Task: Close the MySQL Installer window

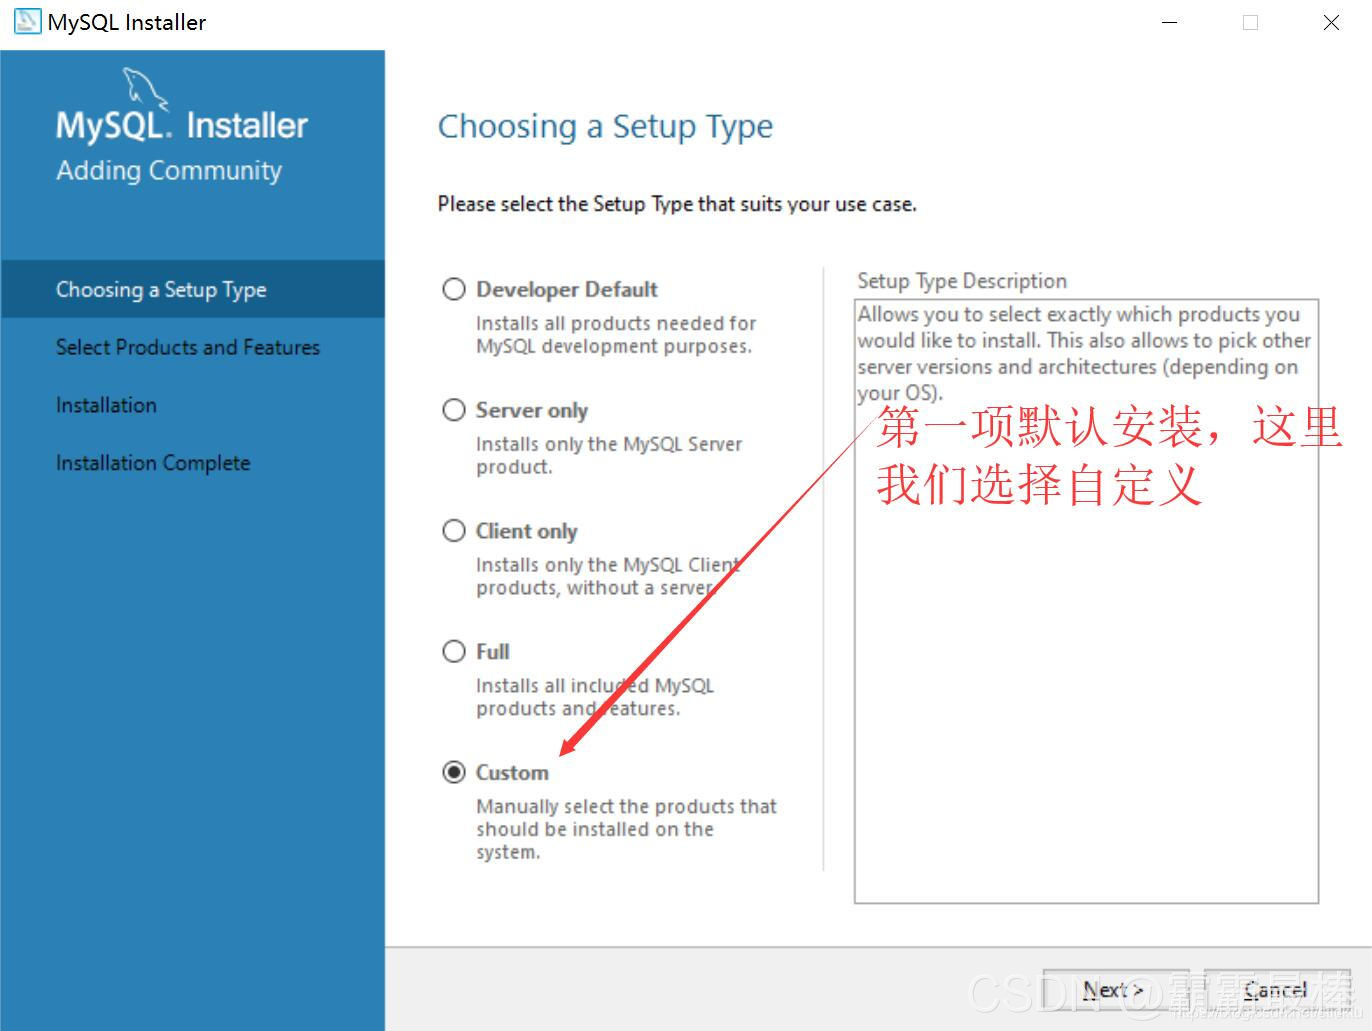Action: 1331,22
